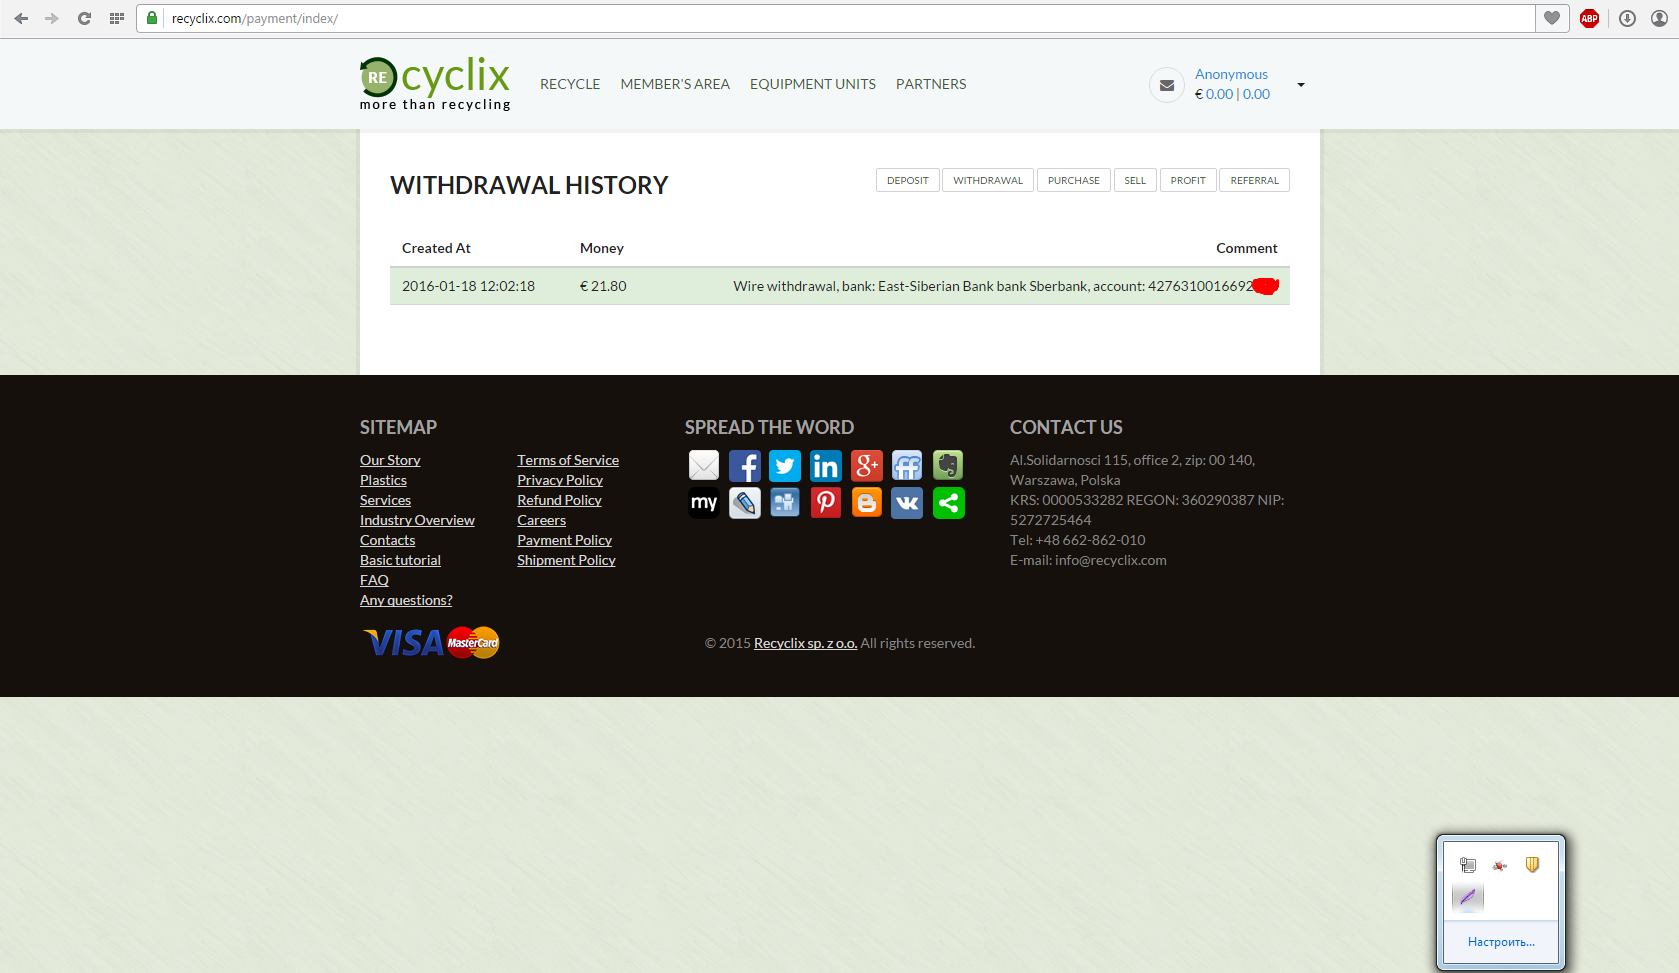Switch to the REFERRAL history tab

point(1255,180)
